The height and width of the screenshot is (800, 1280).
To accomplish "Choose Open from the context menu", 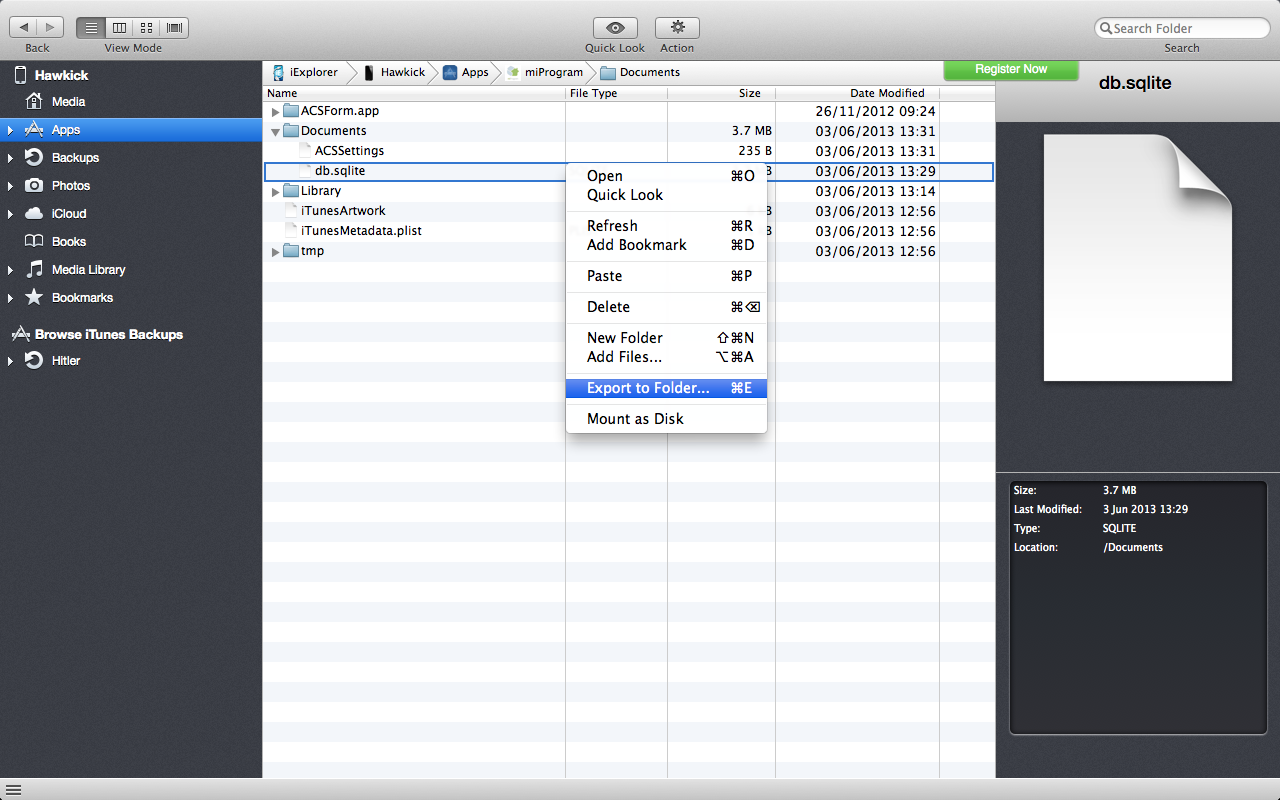I will click(x=666, y=176).
